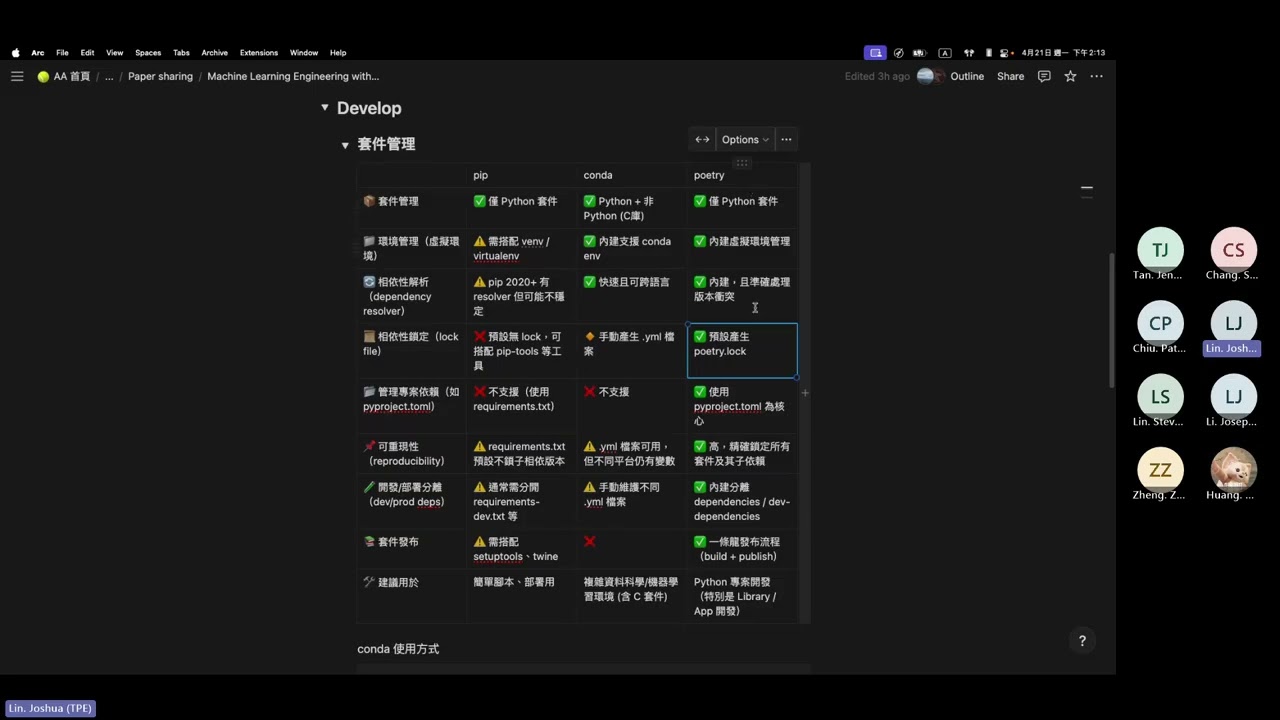Star this page as favorite
The image size is (1280, 720).
click(1070, 76)
